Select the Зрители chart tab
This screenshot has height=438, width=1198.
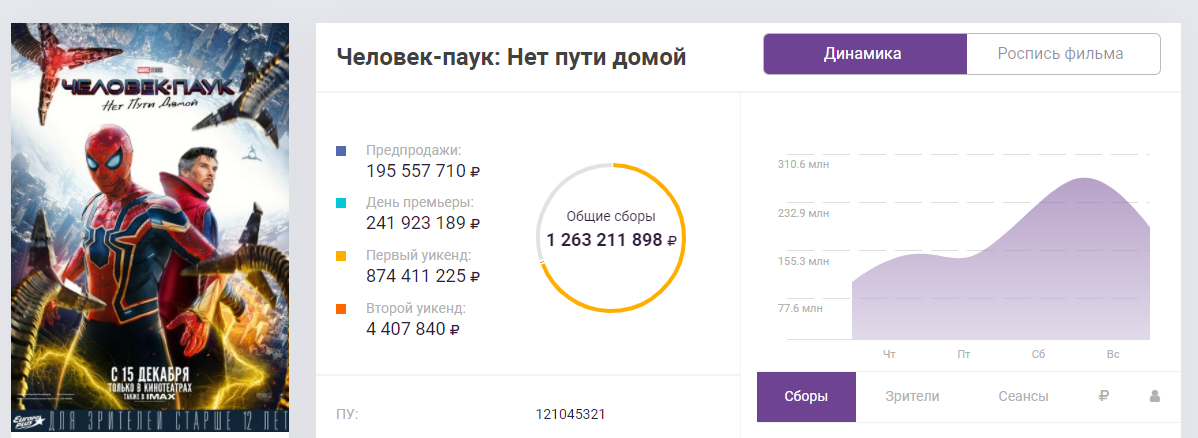pyautogui.click(x=912, y=397)
